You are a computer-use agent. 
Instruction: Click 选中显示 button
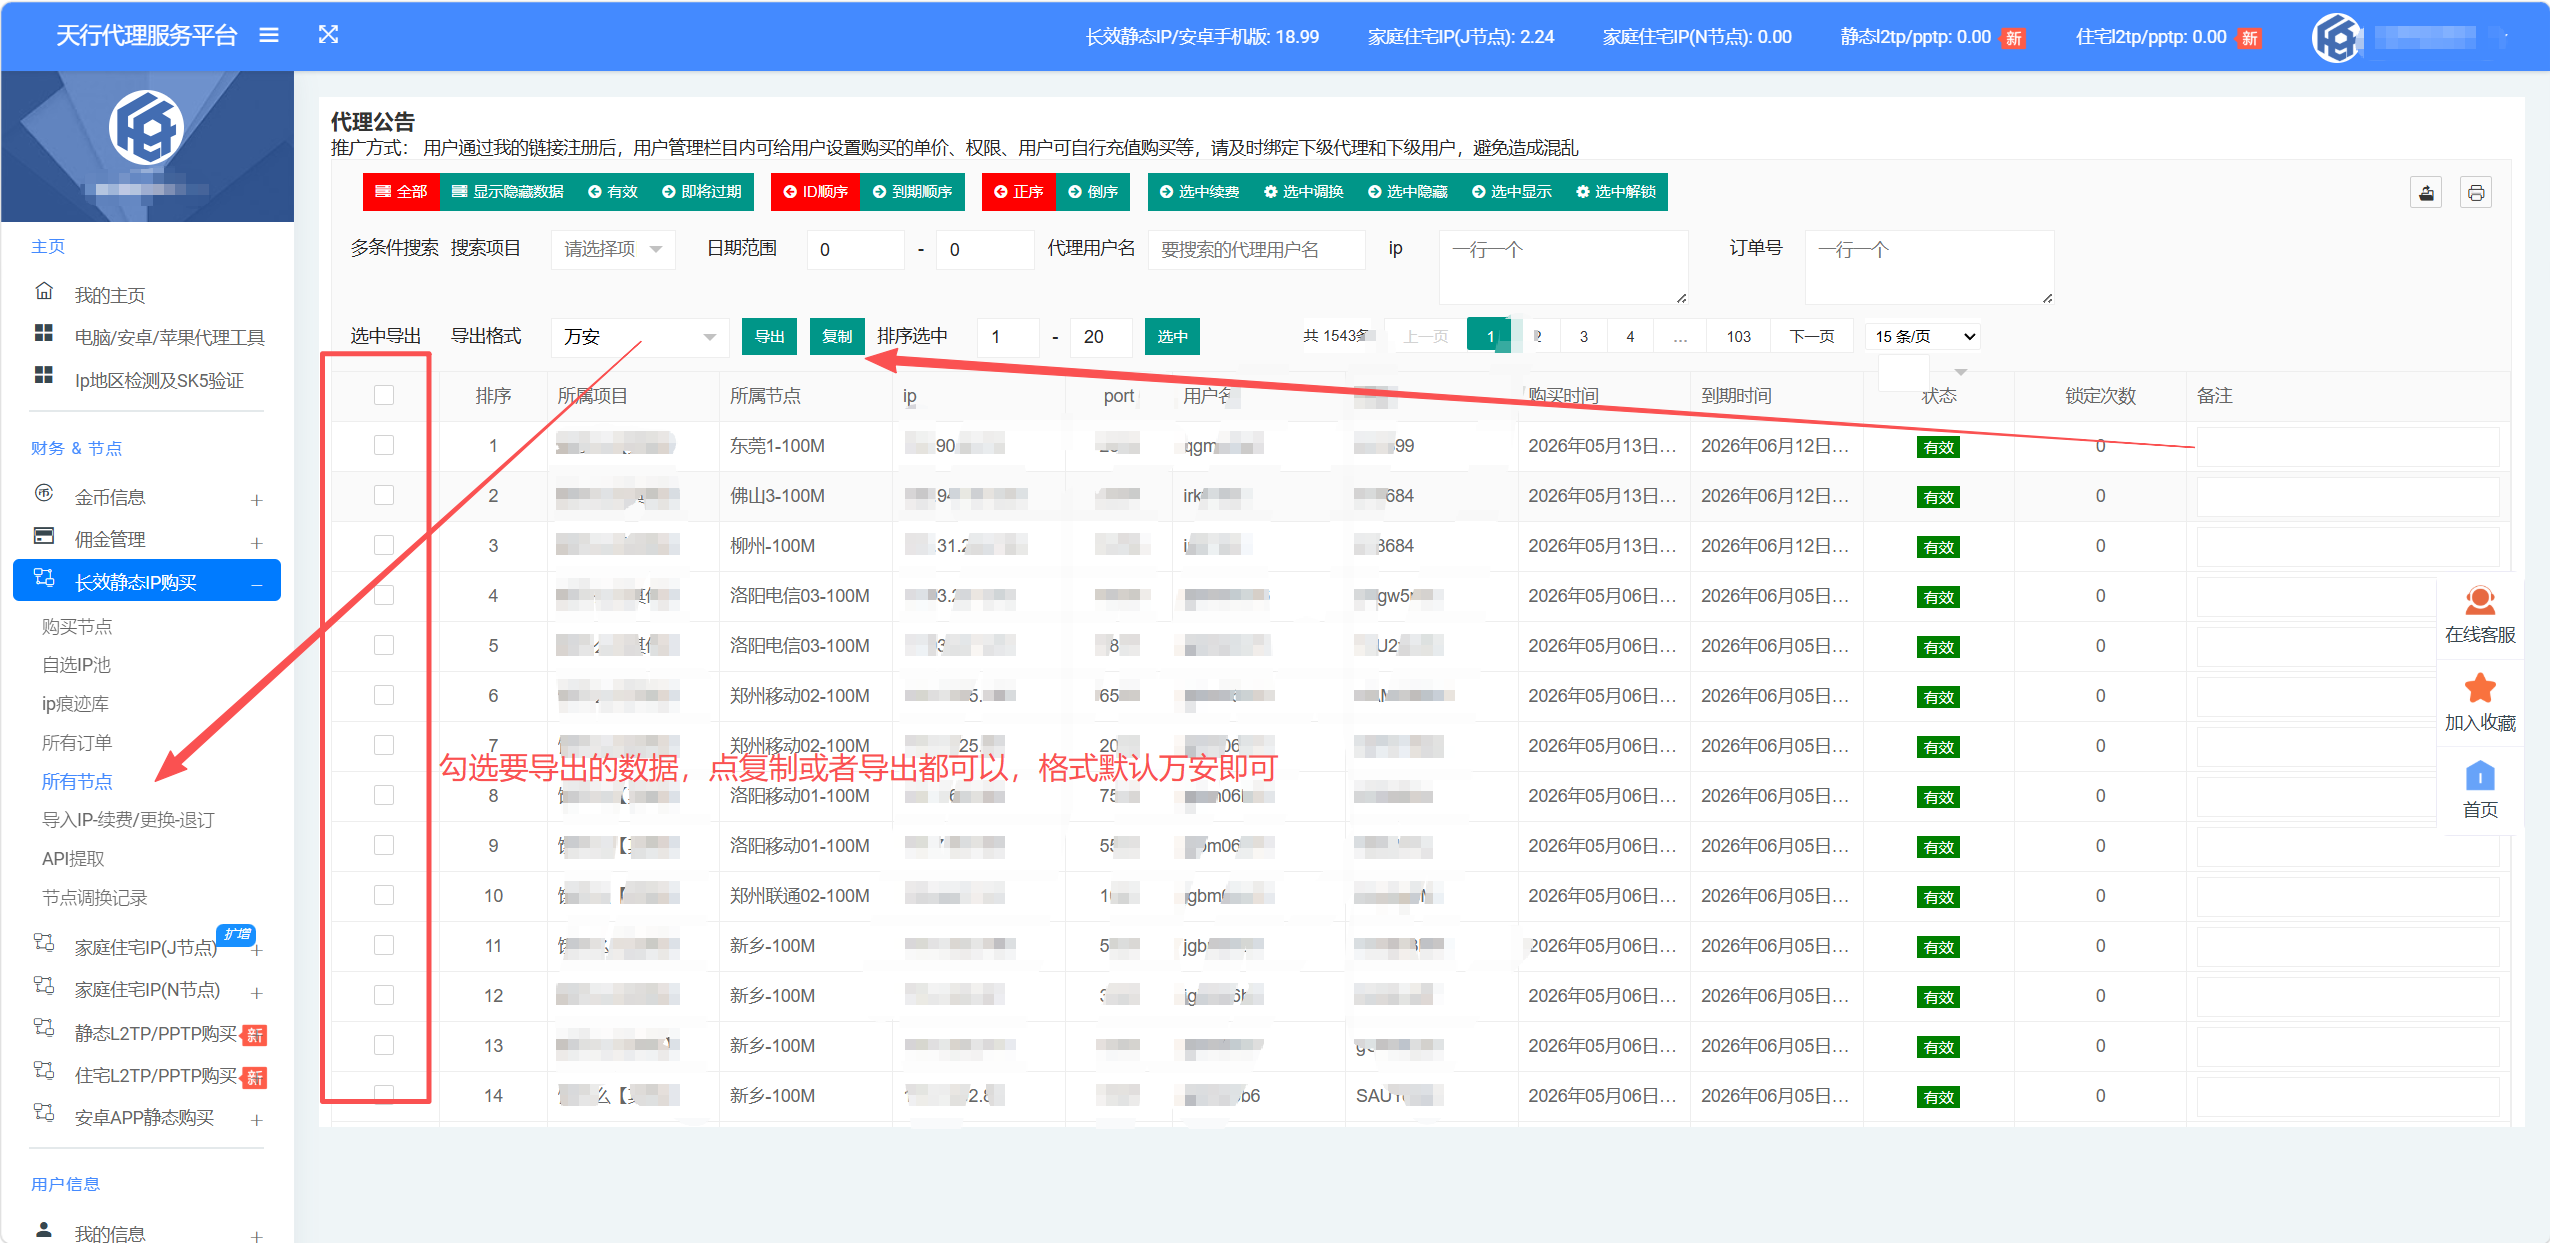1512,192
